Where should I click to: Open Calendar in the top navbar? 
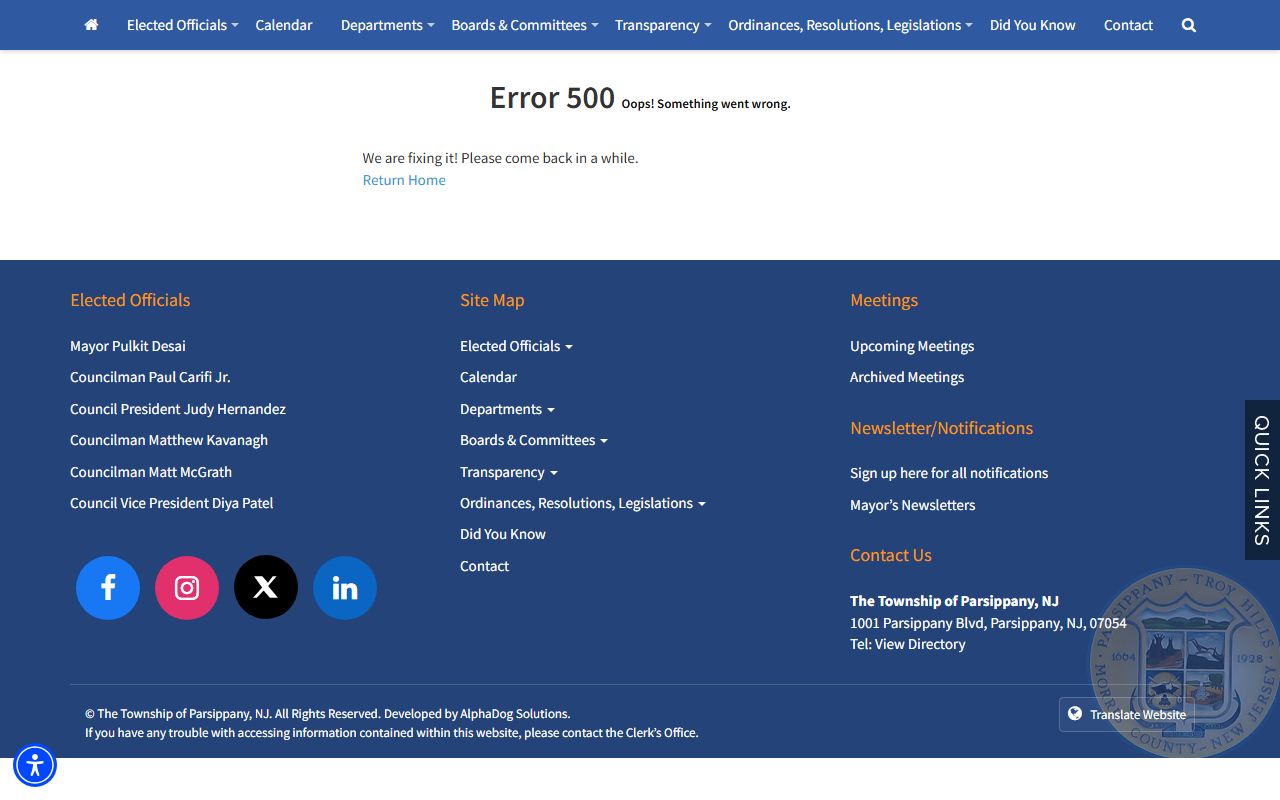pyautogui.click(x=284, y=25)
